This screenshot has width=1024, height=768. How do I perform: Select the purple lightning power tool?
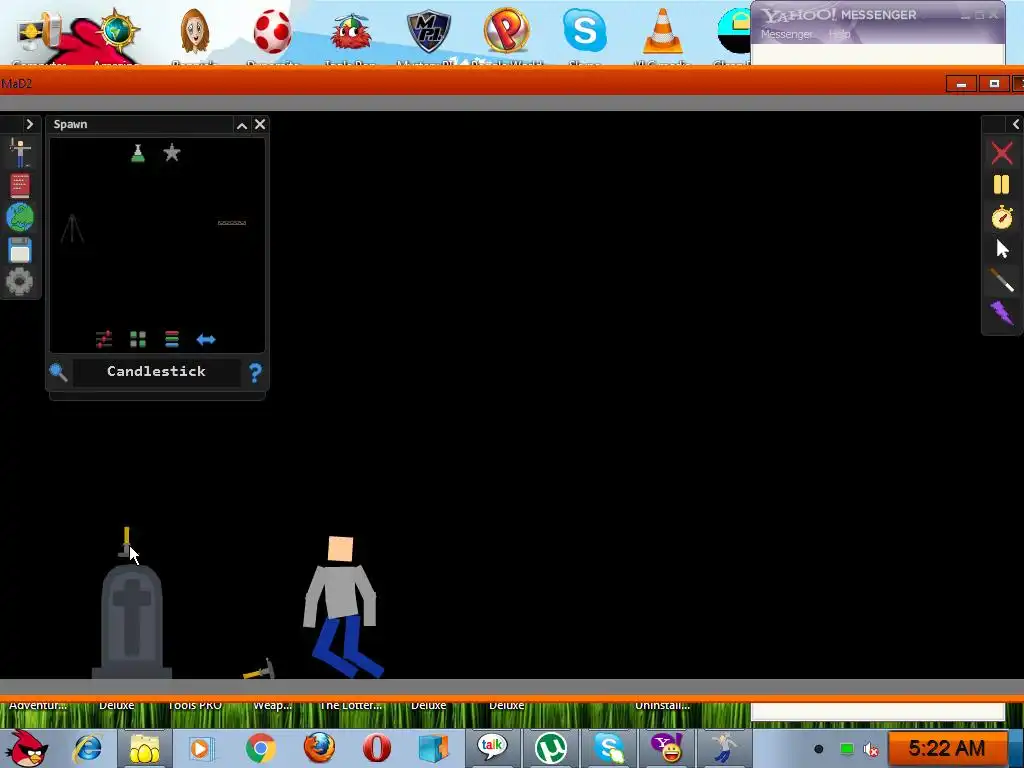(x=1002, y=313)
